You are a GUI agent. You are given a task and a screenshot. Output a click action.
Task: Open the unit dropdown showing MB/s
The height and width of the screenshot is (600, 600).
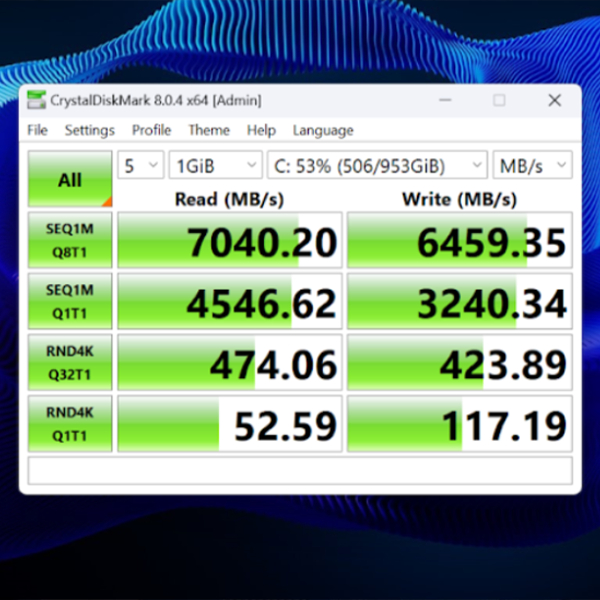(533, 165)
